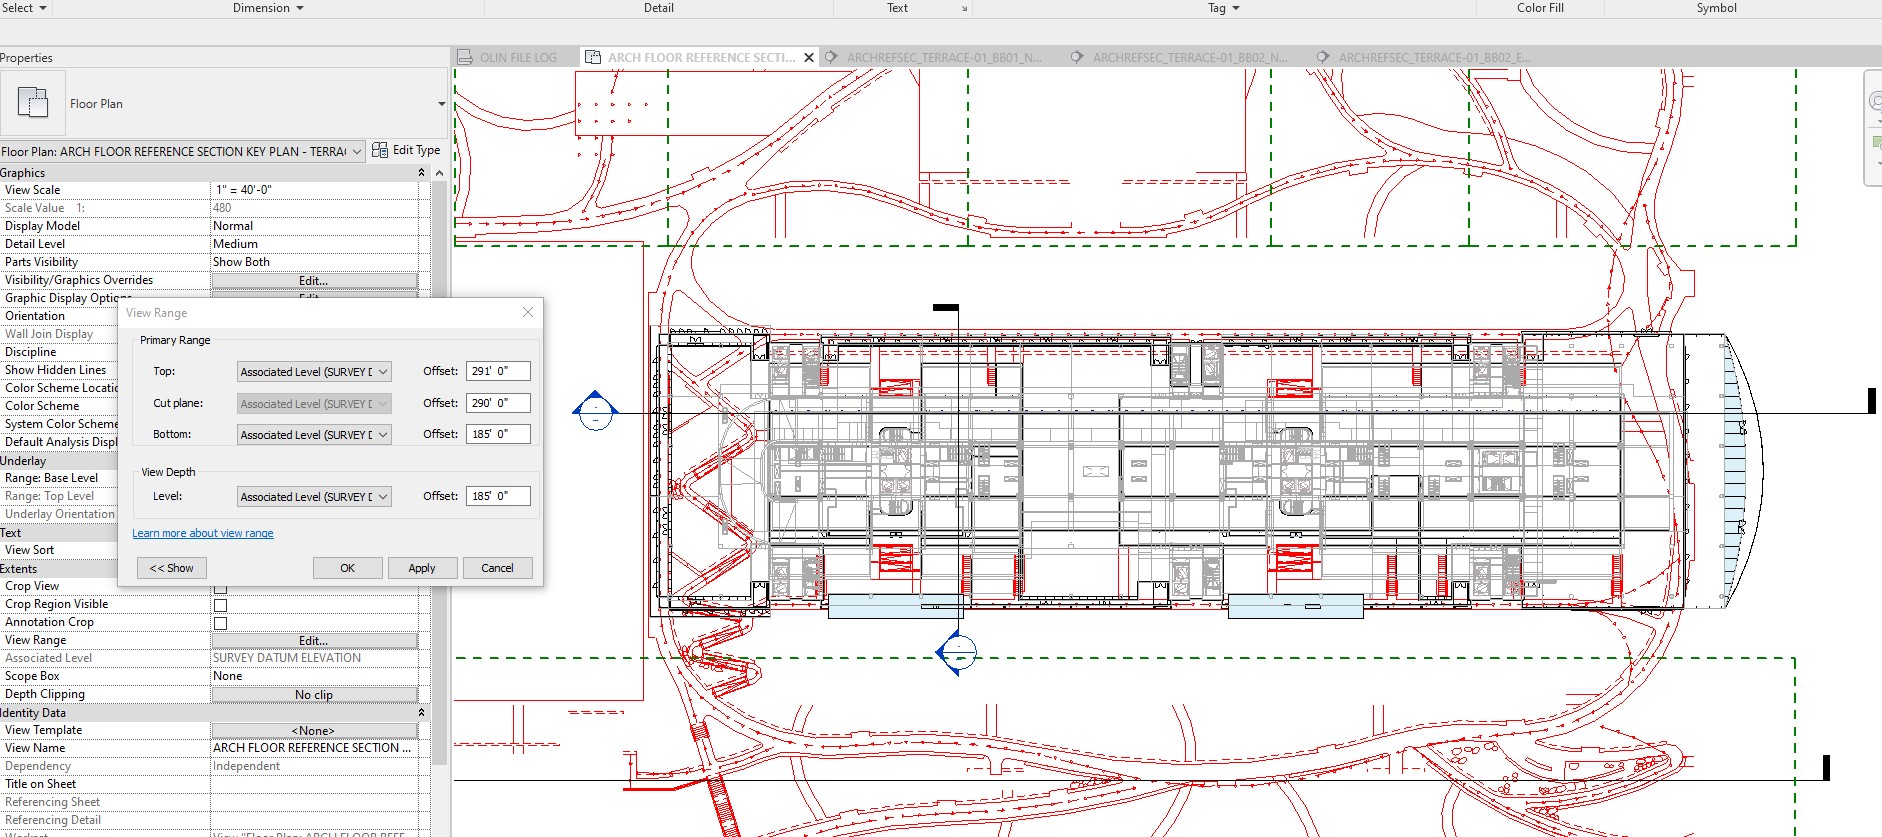The width and height of the screenshot is (1882, 837).
Task: Click OK in the View Range dialog
Action: (x=348, y=568)
